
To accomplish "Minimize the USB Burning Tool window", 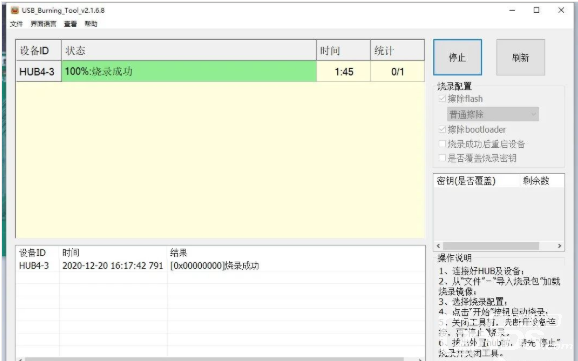I will pos(512,10).
